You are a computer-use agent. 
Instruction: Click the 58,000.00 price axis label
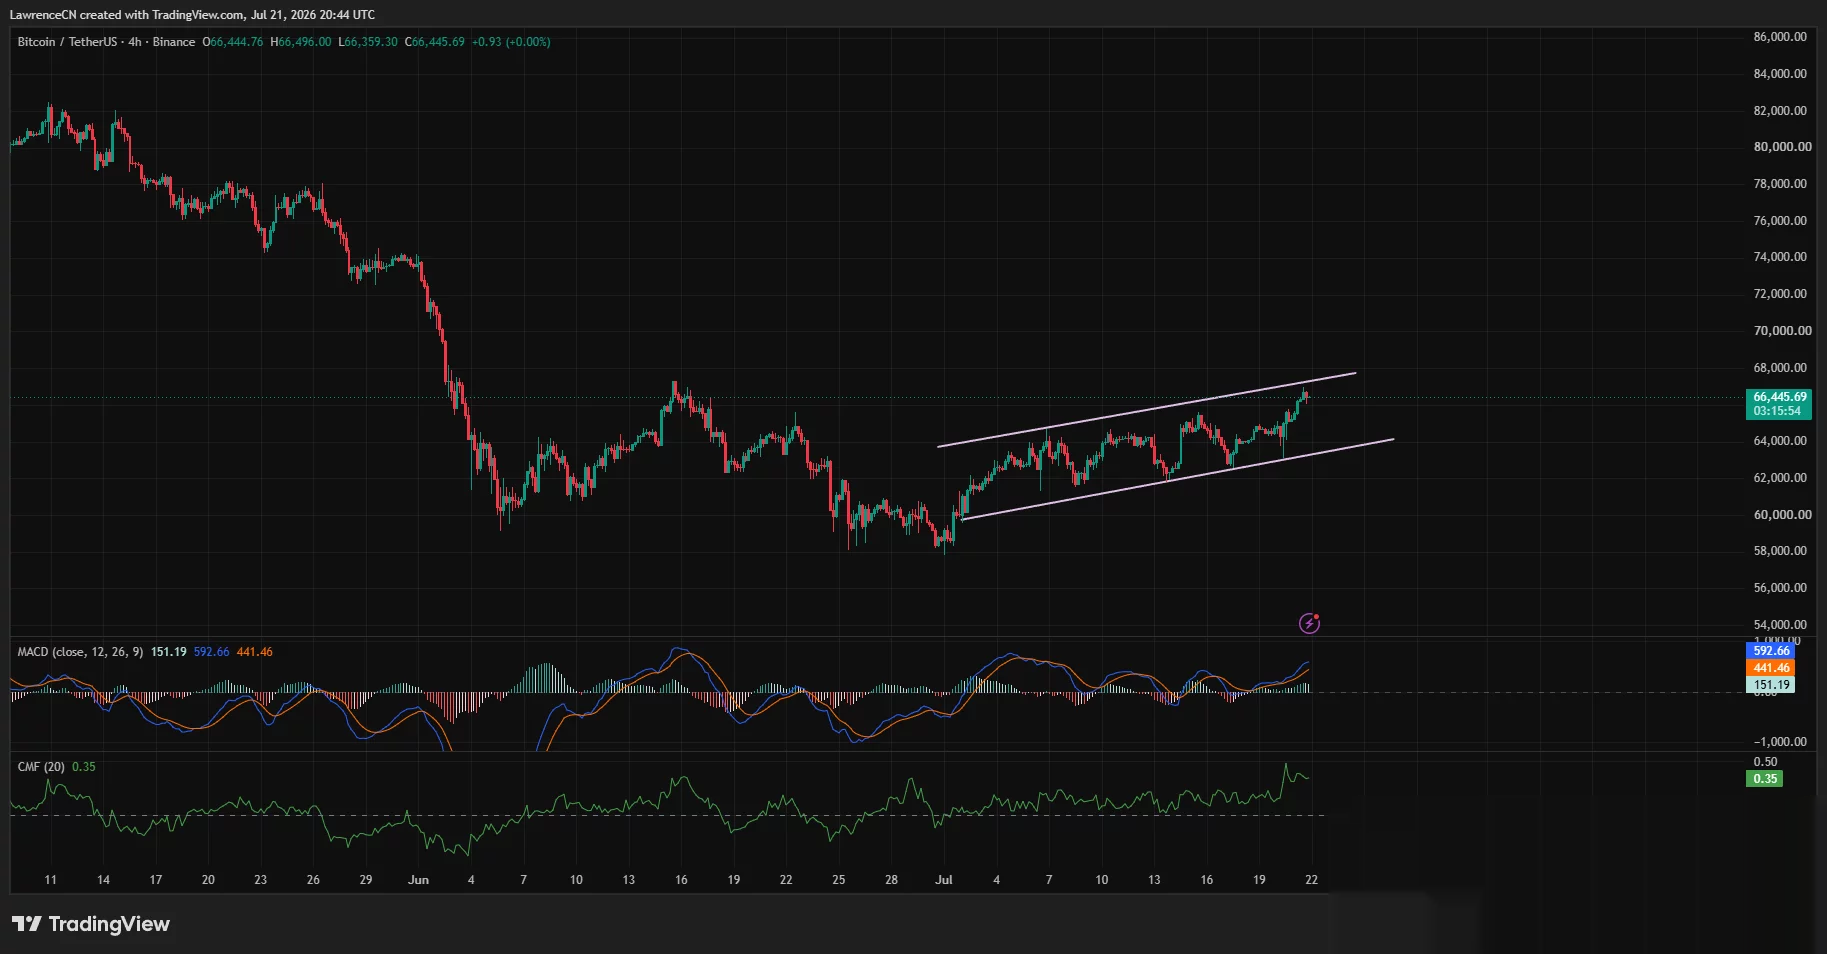click(x=1780, y=551)
